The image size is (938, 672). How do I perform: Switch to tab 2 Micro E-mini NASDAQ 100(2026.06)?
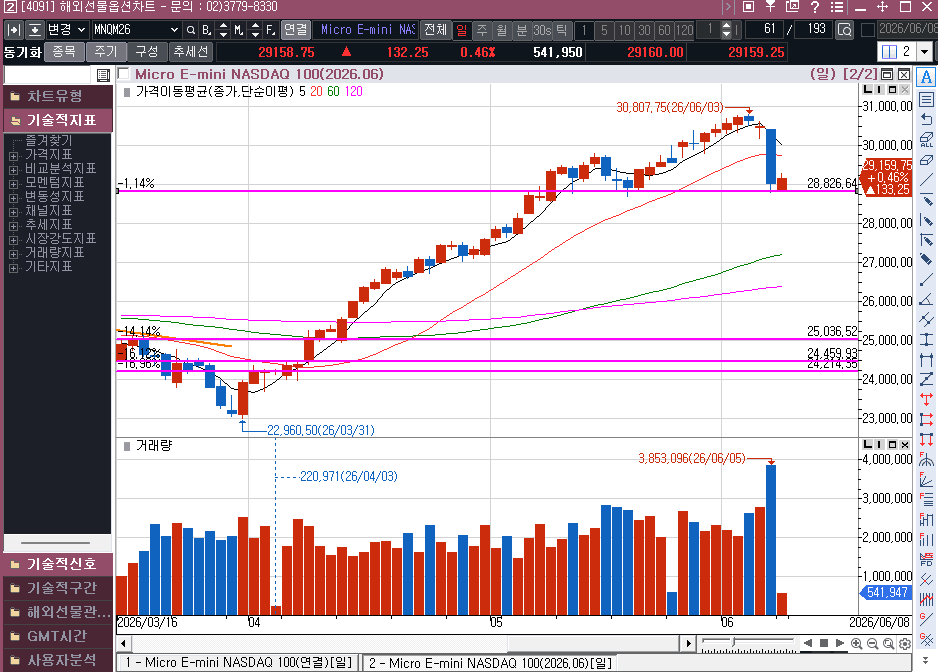click(491, 662)
